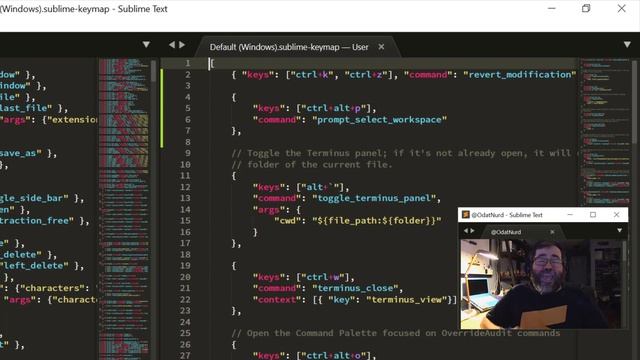Click the Toggle the Terminus panel comment

click(x=402, y=153)
